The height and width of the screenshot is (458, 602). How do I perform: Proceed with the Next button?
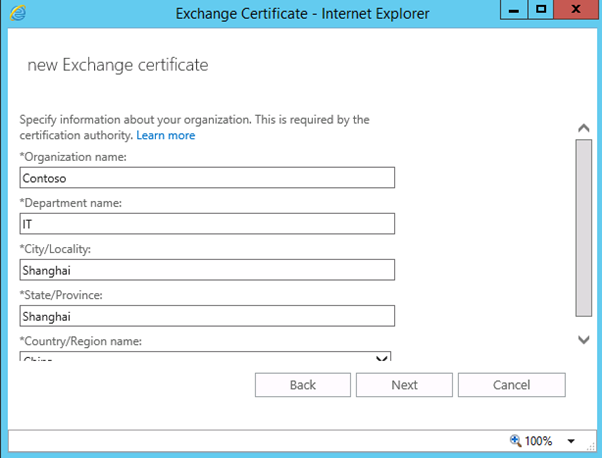point(404,385)
